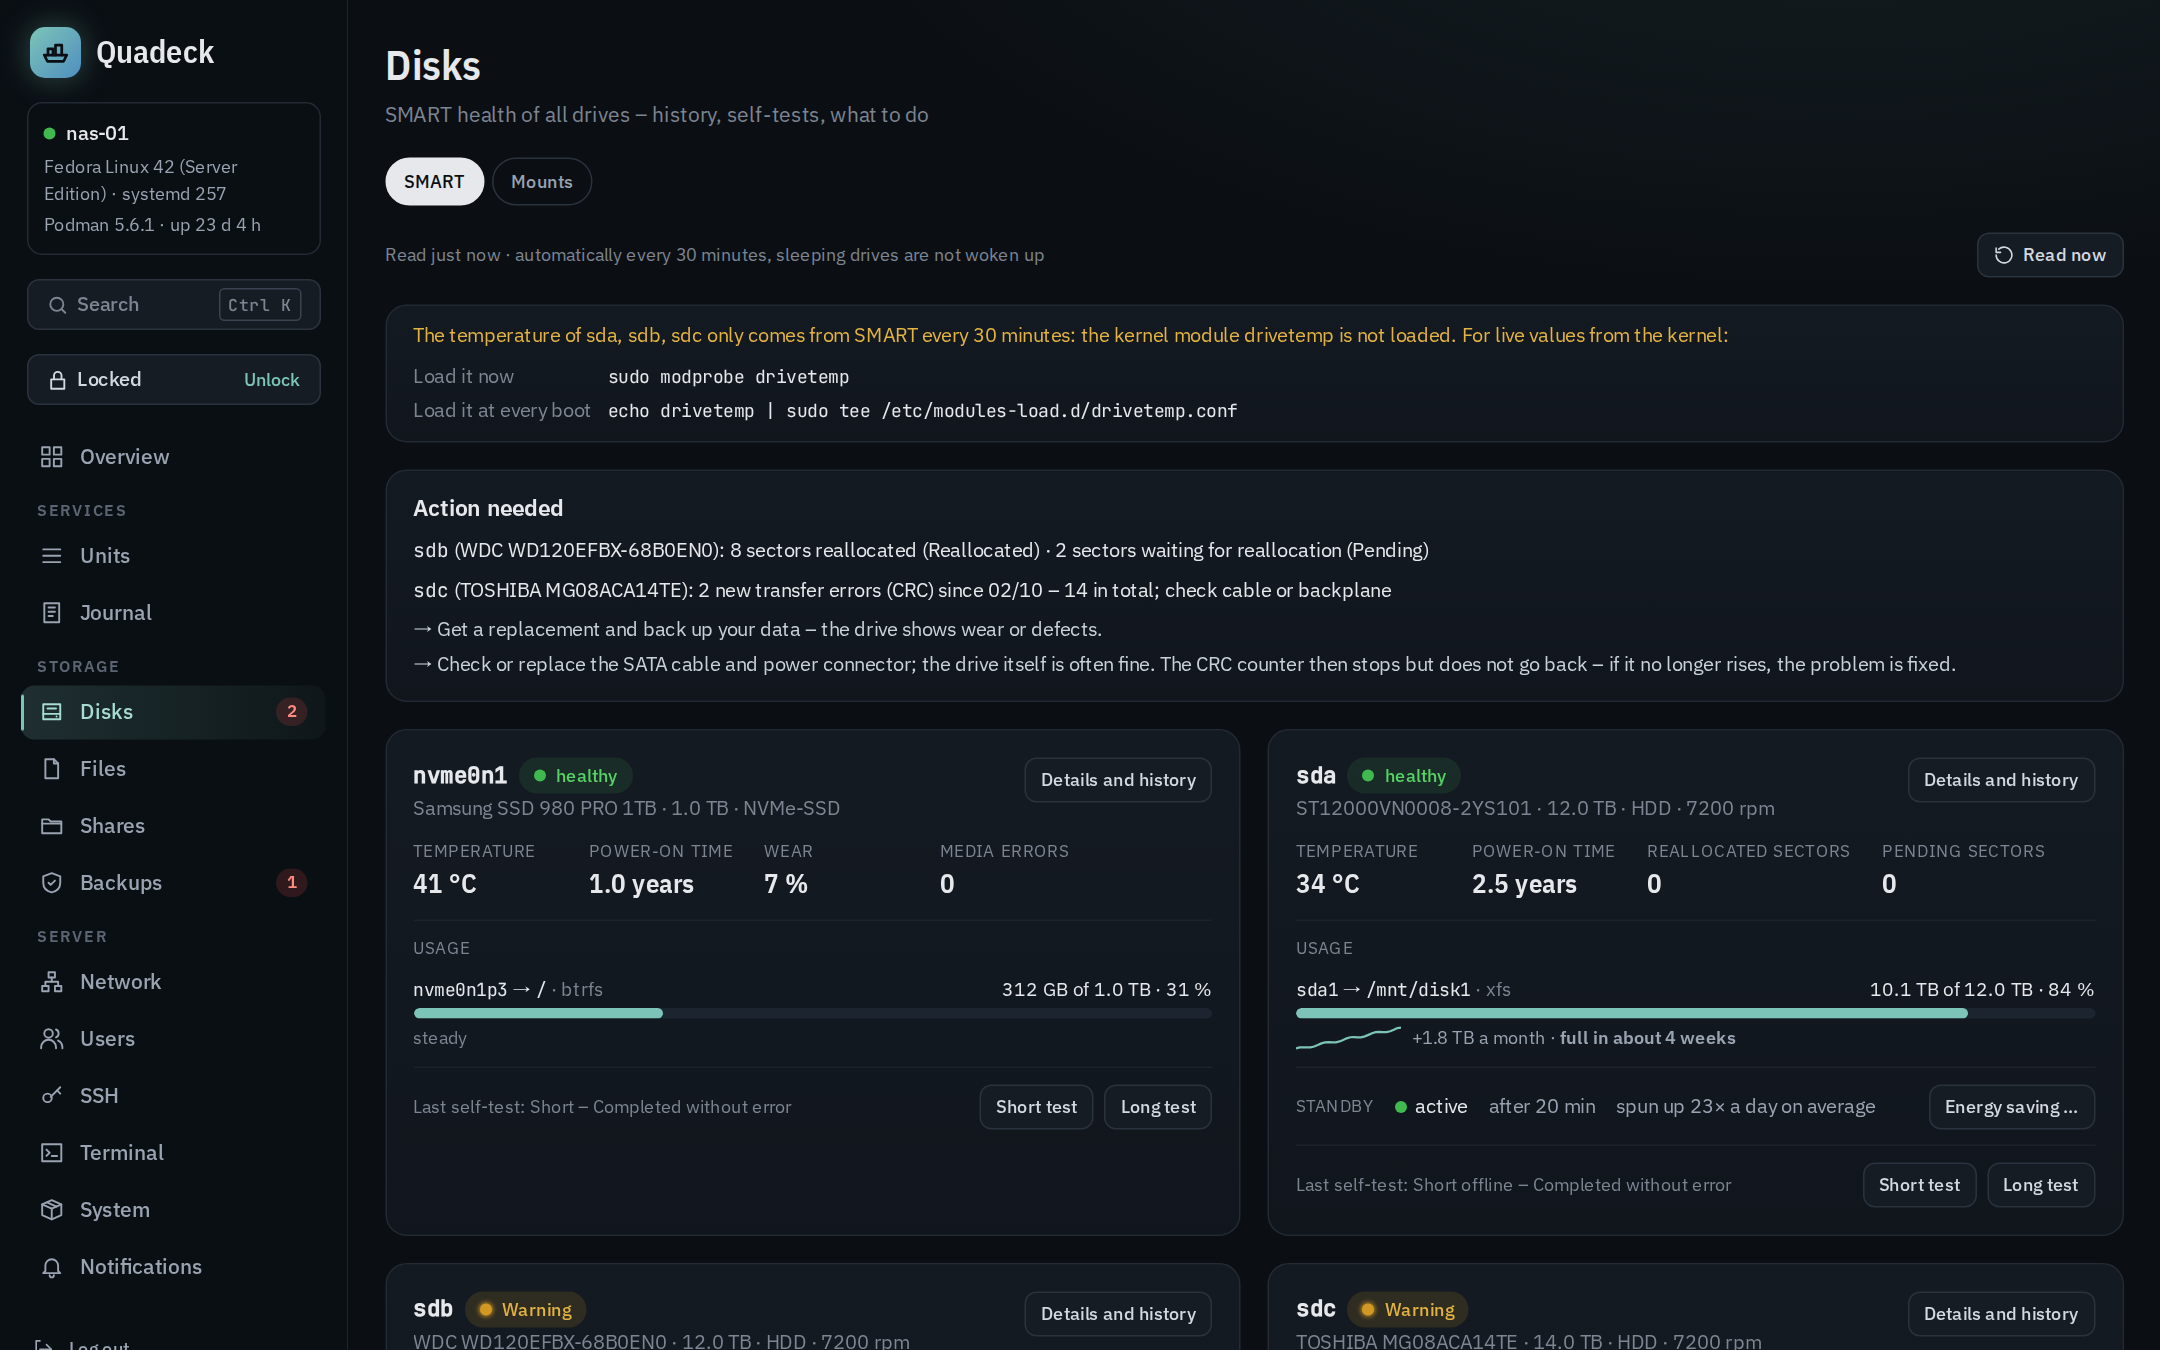This screenshot has width=2160, height=1350.
Task: Click the Shares folder icon
Action: (52, 826)
